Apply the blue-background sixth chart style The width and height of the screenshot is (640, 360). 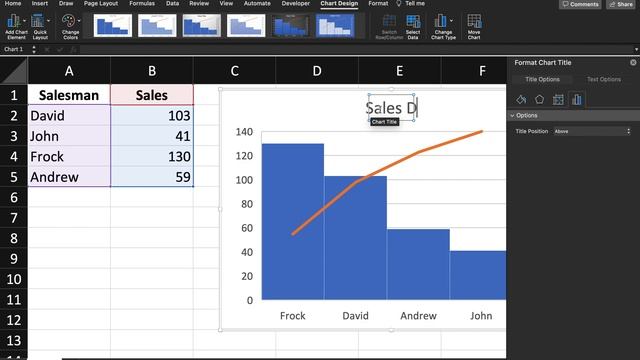coord(335,26)
